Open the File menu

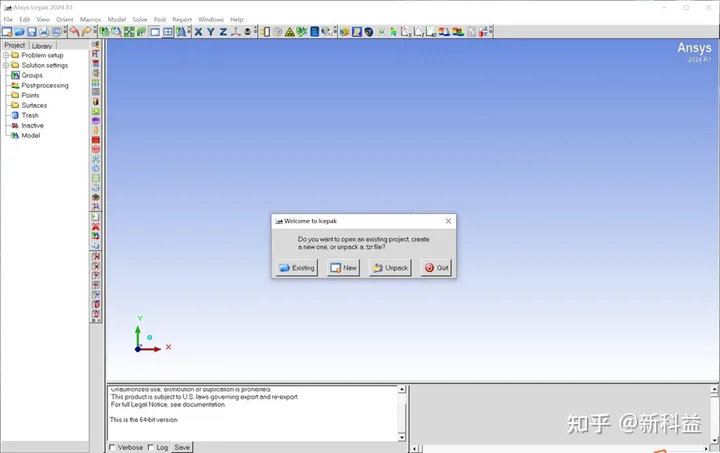pyautogui.click(x=8, y=19)
